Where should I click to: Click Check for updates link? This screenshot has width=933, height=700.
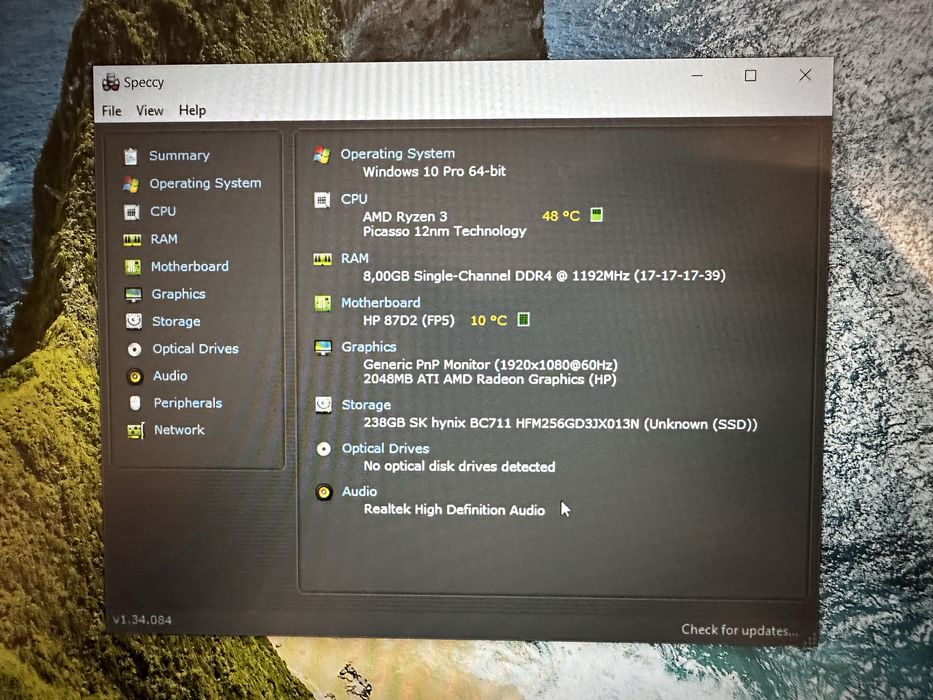point(740,630)
